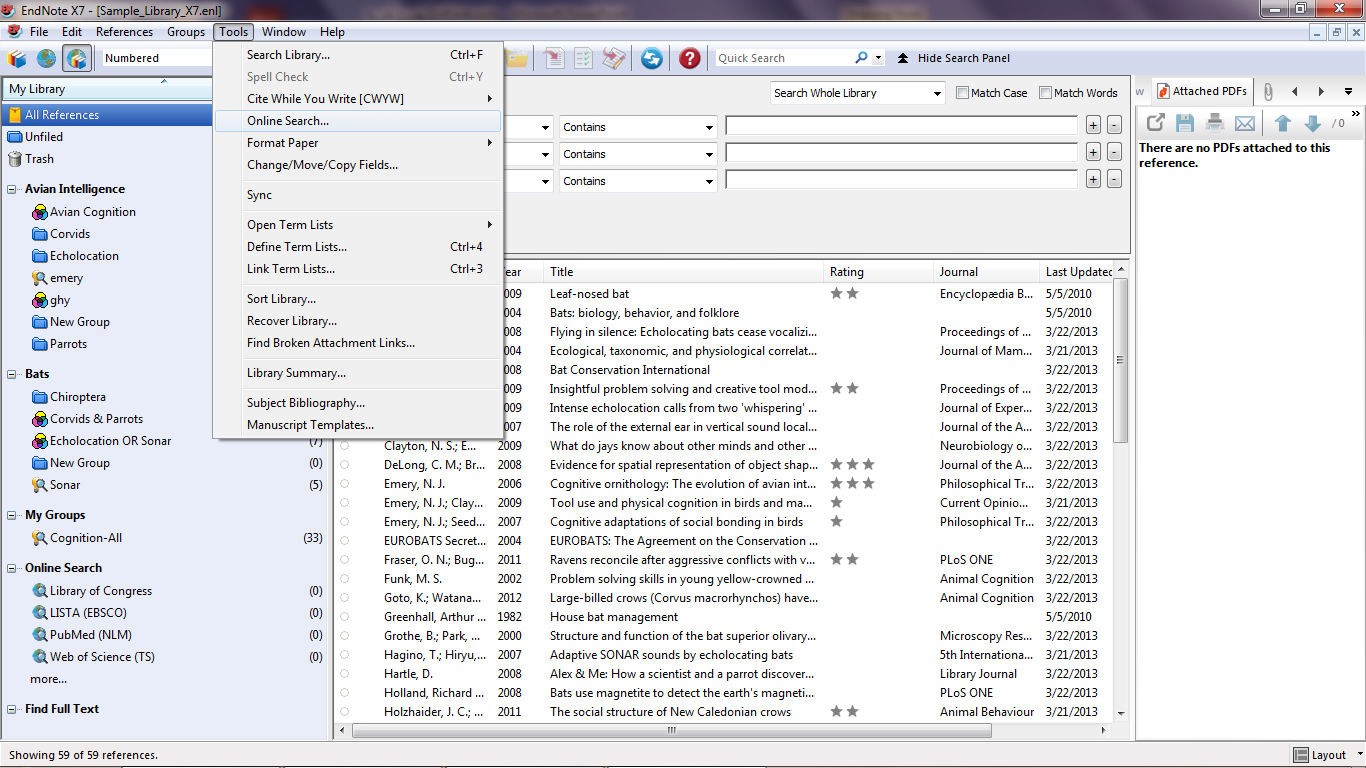Click the Return to Word Processor icon
The width and height of the screenshot is (1366, 768).
(x=614, y=58)
